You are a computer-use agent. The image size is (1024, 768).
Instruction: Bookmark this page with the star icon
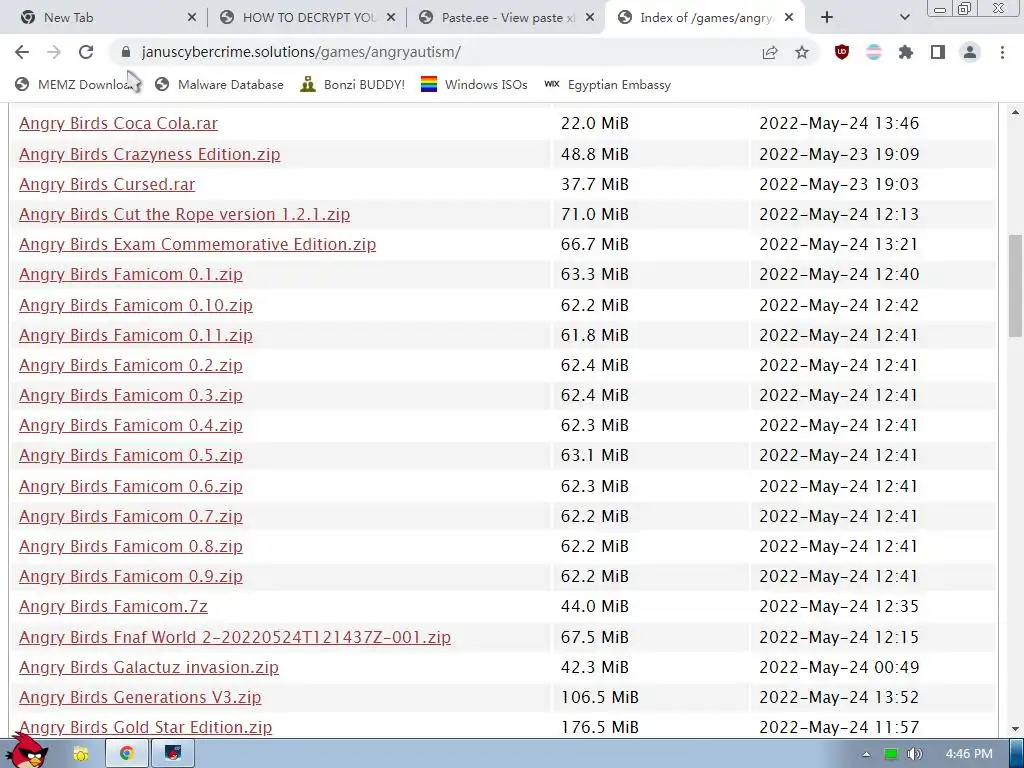(x=802, y=52)
